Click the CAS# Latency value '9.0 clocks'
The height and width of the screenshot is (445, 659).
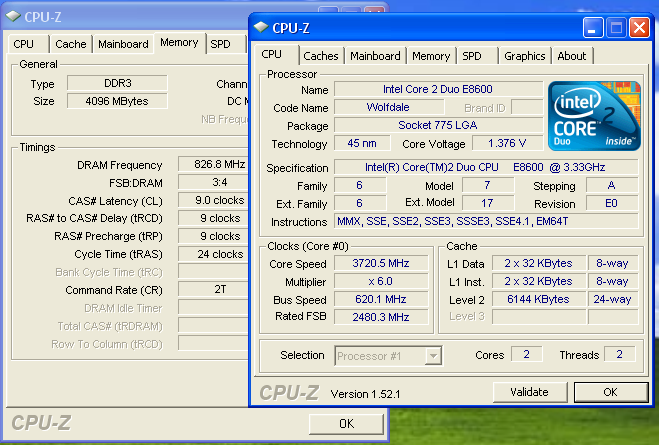[214, 200]
